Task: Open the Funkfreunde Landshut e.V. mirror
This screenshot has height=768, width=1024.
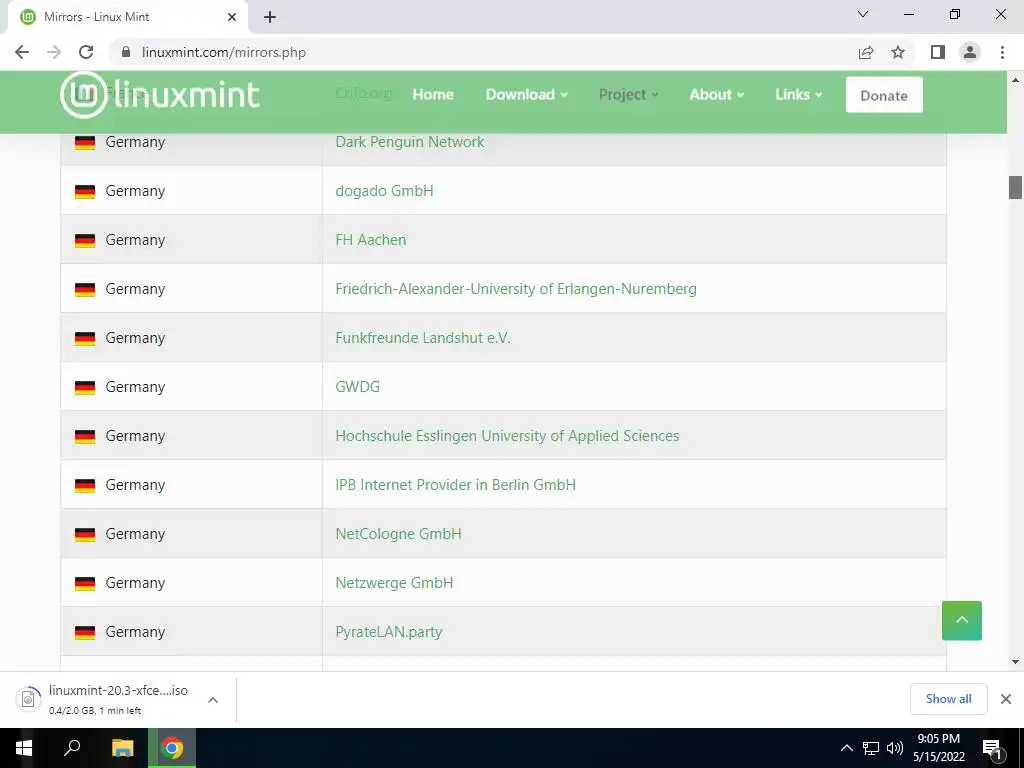Action: [423, 338]
